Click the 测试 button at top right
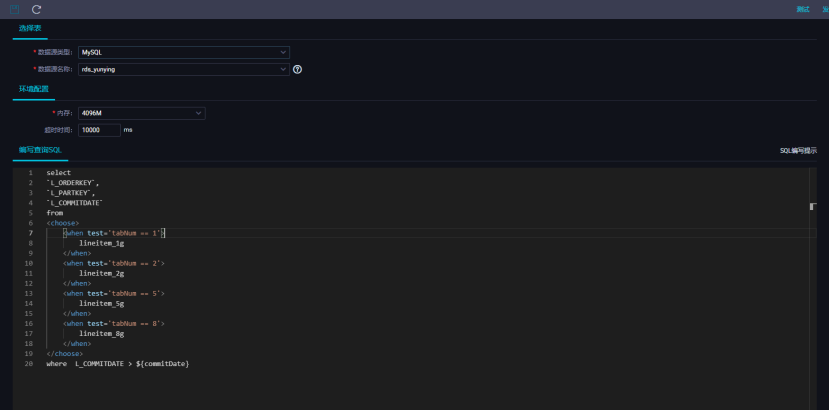 (803, 9)
